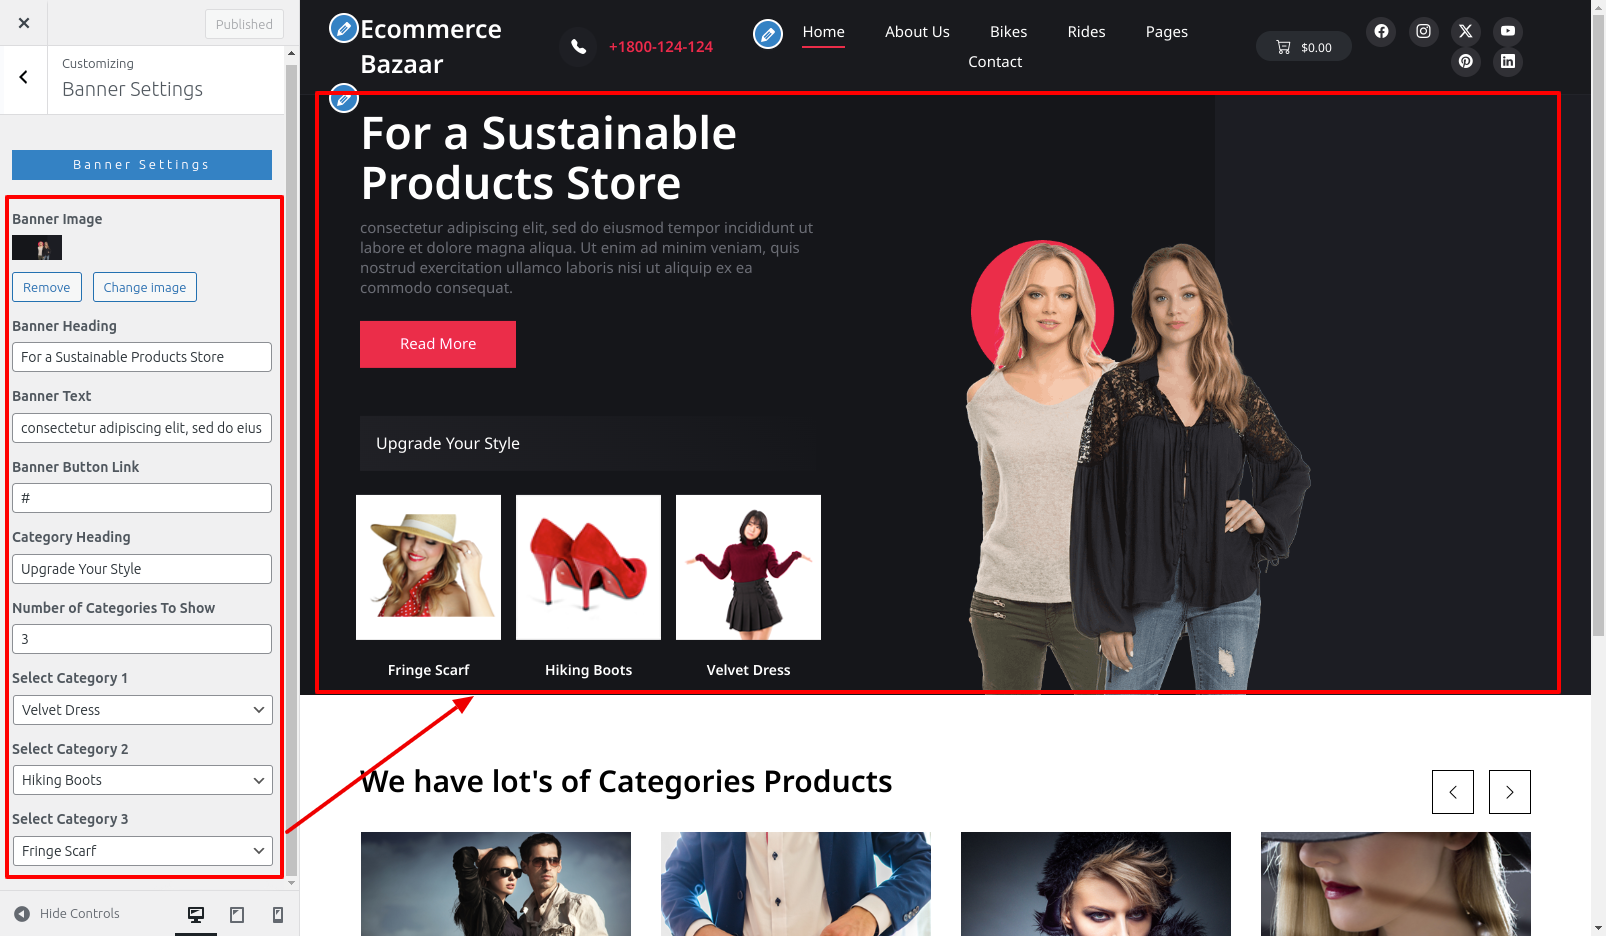
Task: Open Select Category 1 dropdown
Action: [142, 710]
